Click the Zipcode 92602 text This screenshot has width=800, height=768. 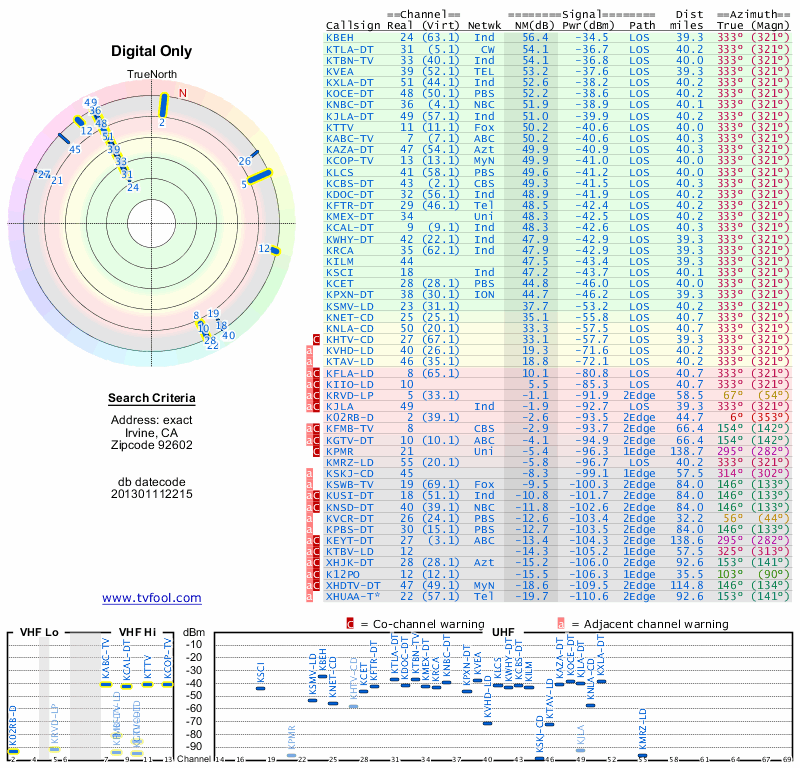(152, 445)
